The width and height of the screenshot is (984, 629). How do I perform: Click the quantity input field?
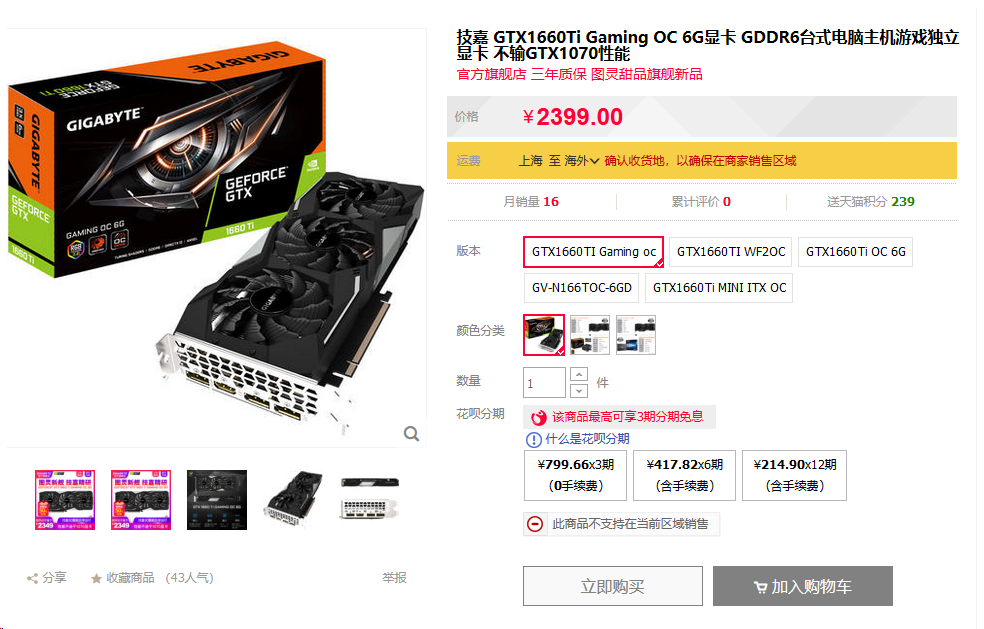coord(544,383)
